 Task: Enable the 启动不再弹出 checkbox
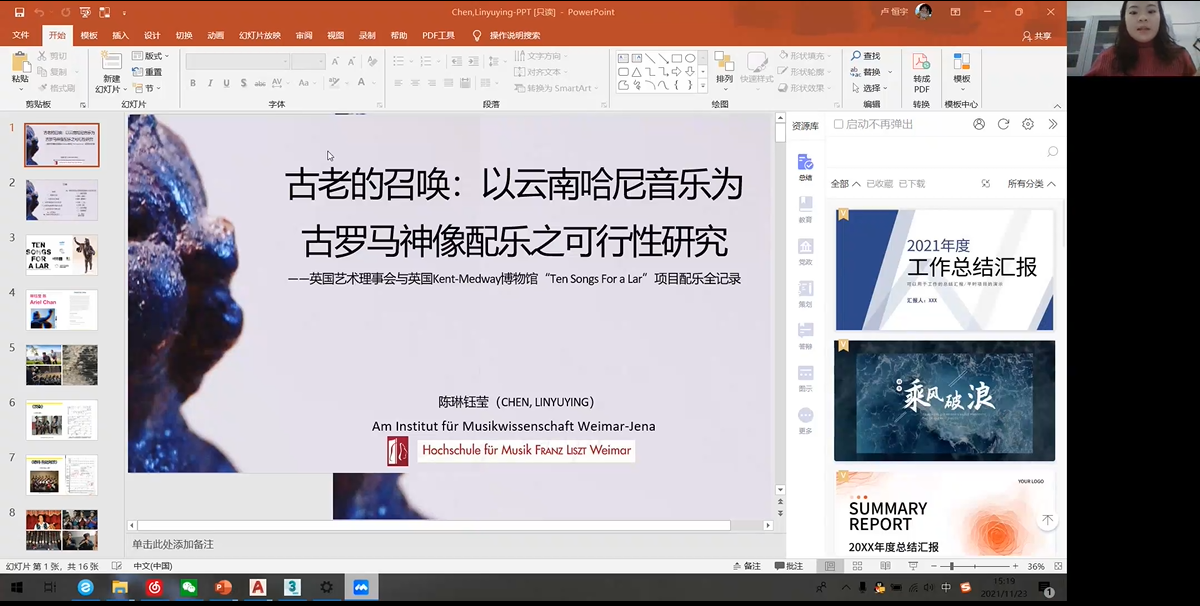[839, 124]
